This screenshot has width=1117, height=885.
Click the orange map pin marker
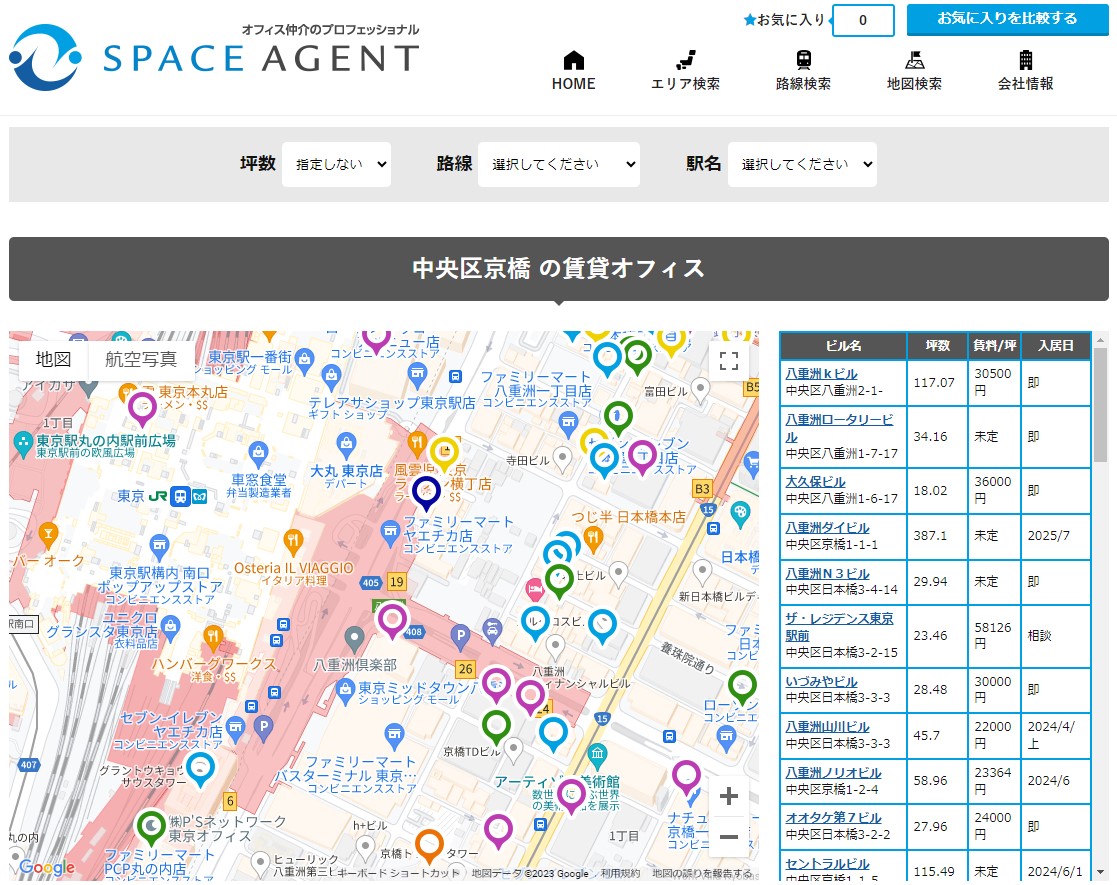point(429,844)
